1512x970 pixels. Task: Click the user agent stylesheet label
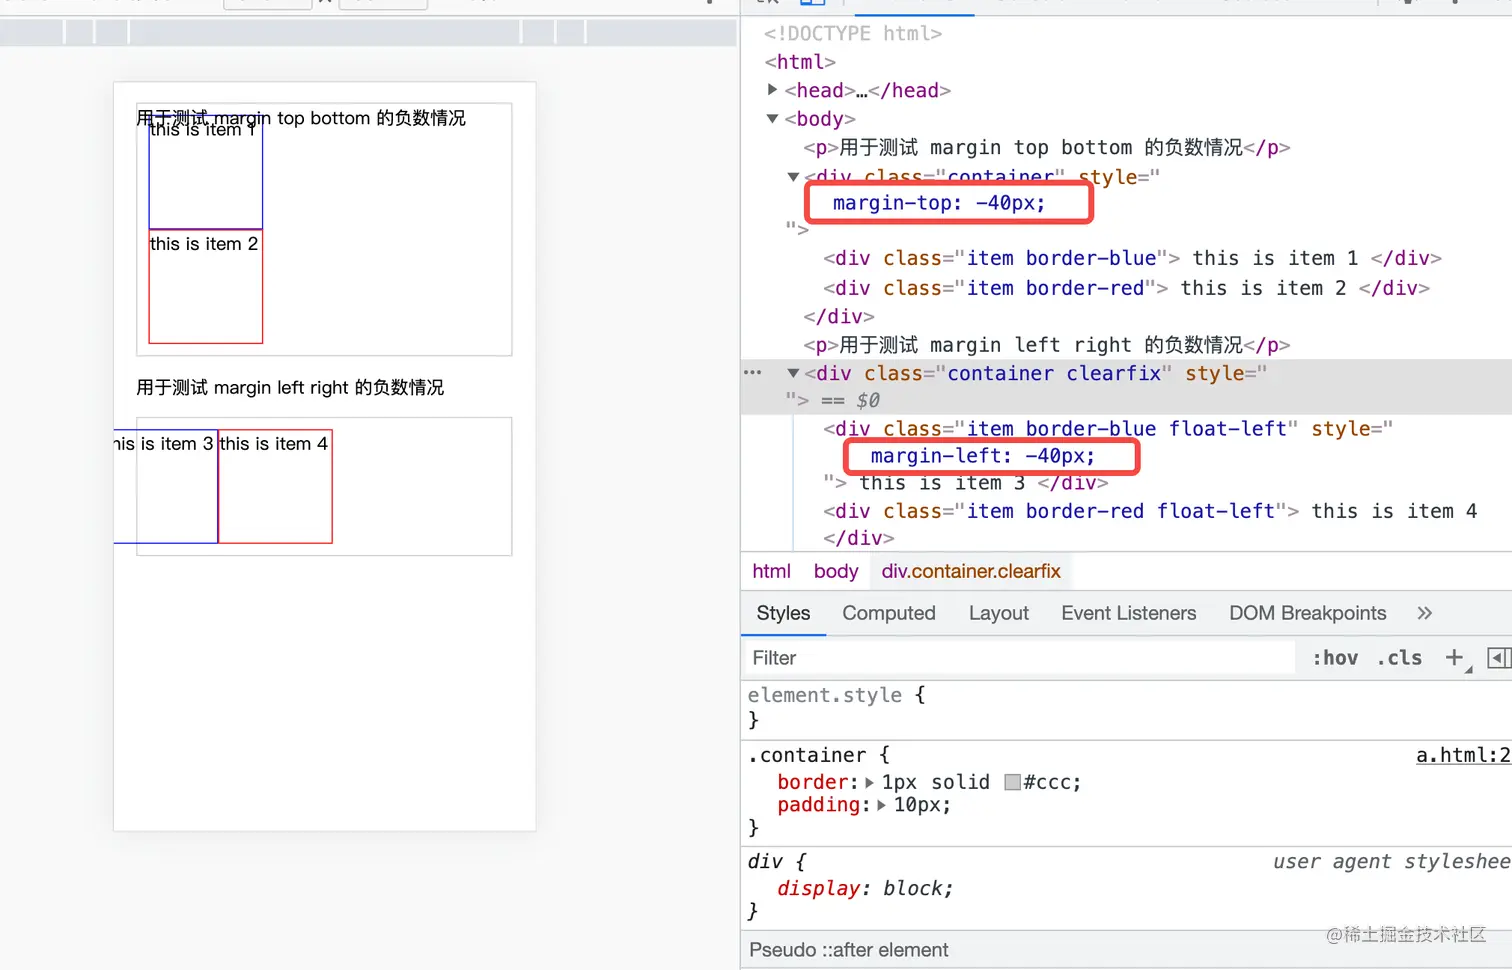click(x=1391, y=861)
